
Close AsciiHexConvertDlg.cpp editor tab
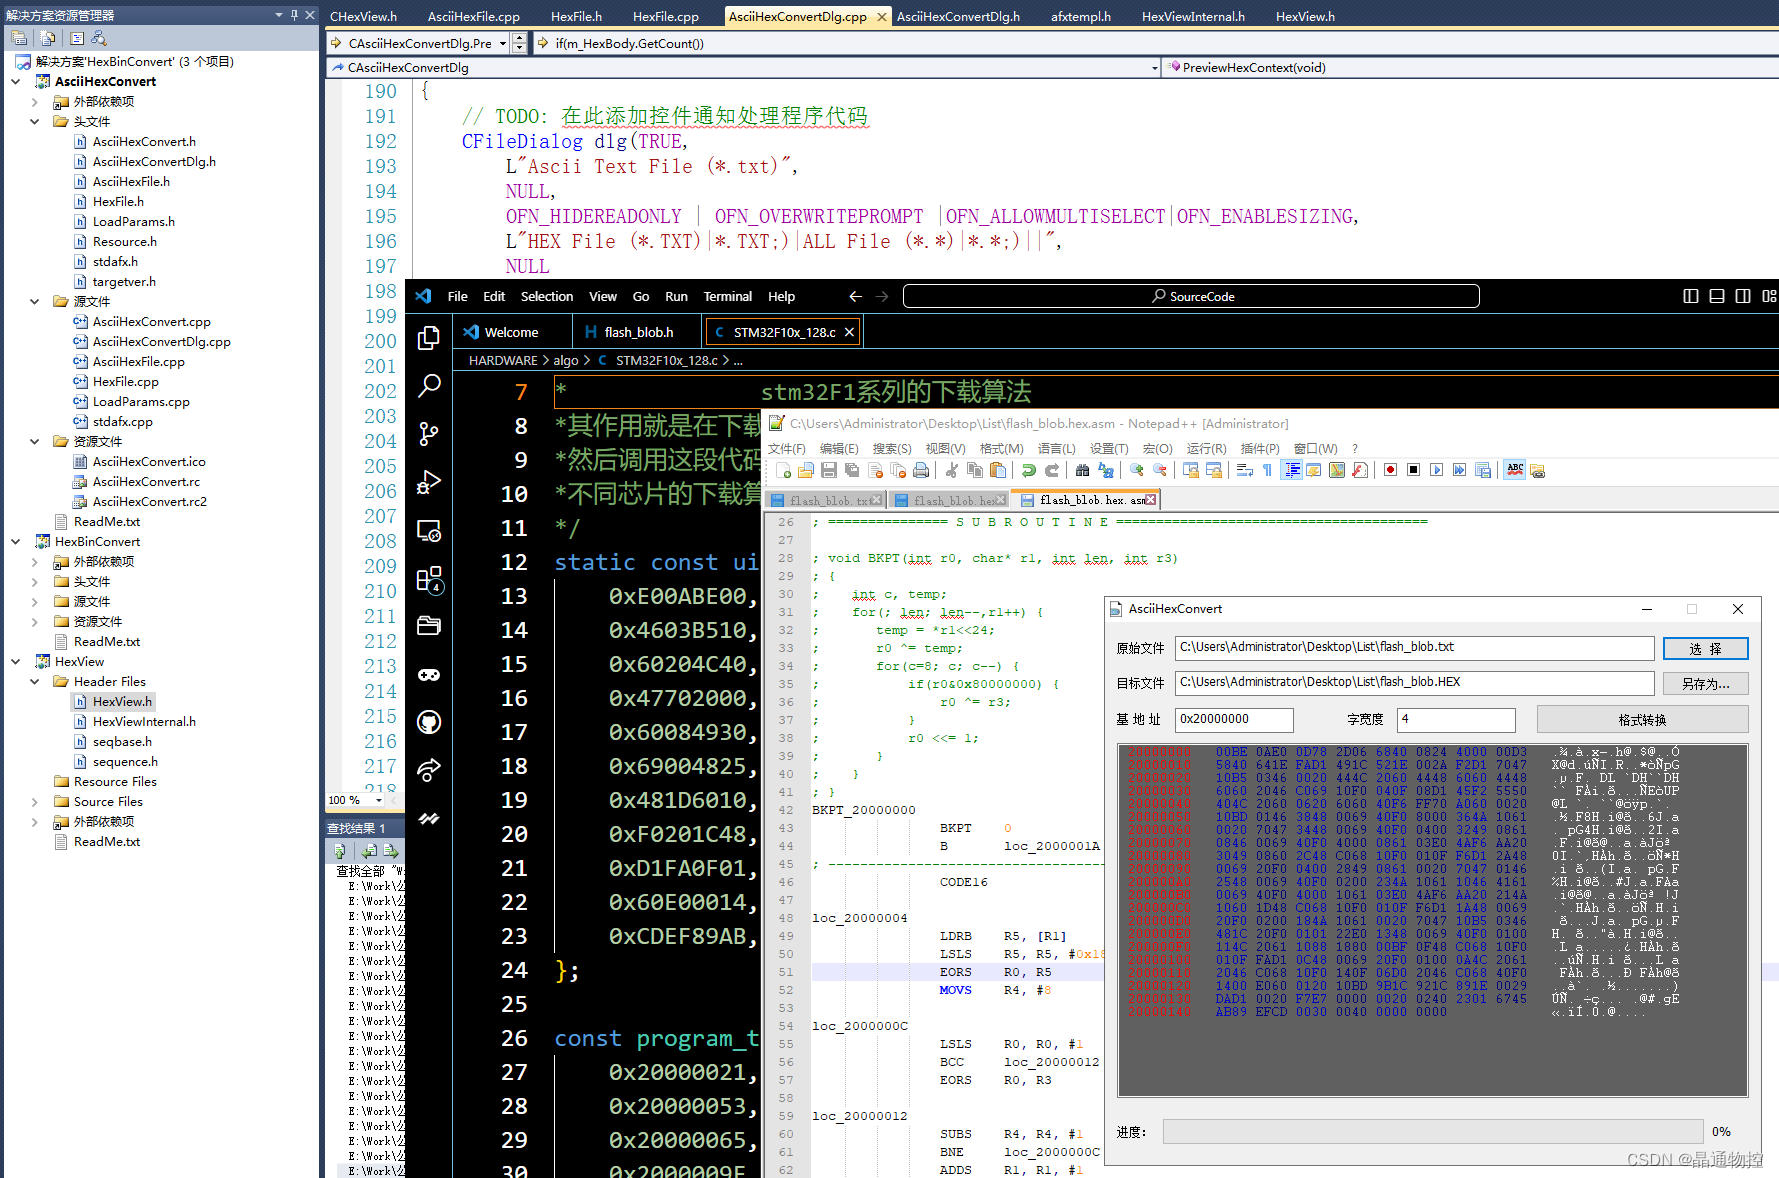pyautogui.click(x=882, y=16)
